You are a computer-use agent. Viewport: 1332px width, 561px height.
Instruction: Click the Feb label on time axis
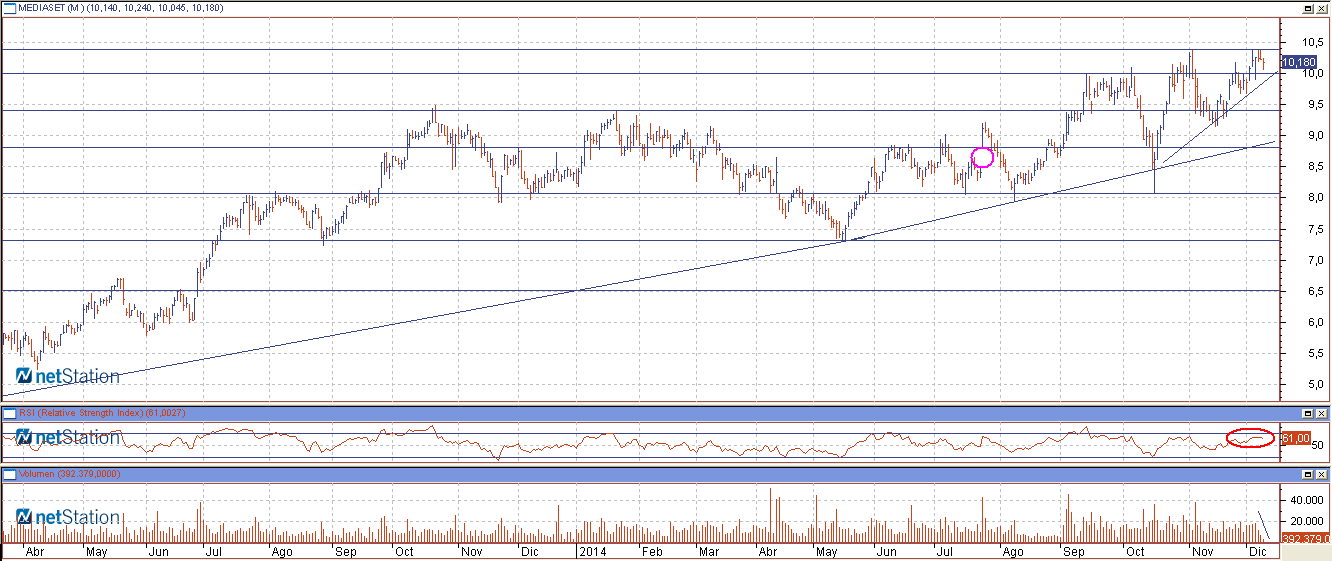[651, 551]
